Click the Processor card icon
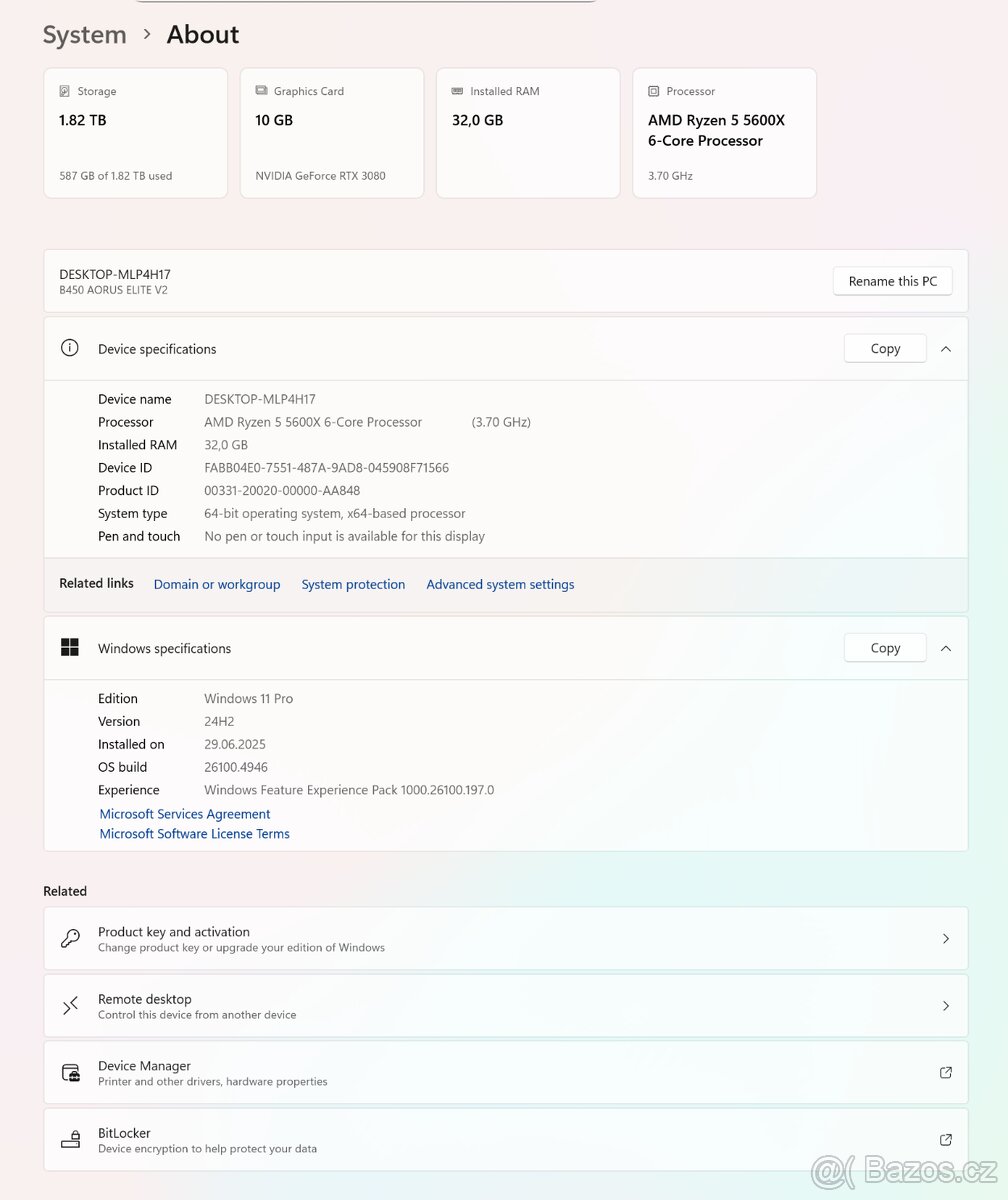 [x=654, y=91]
